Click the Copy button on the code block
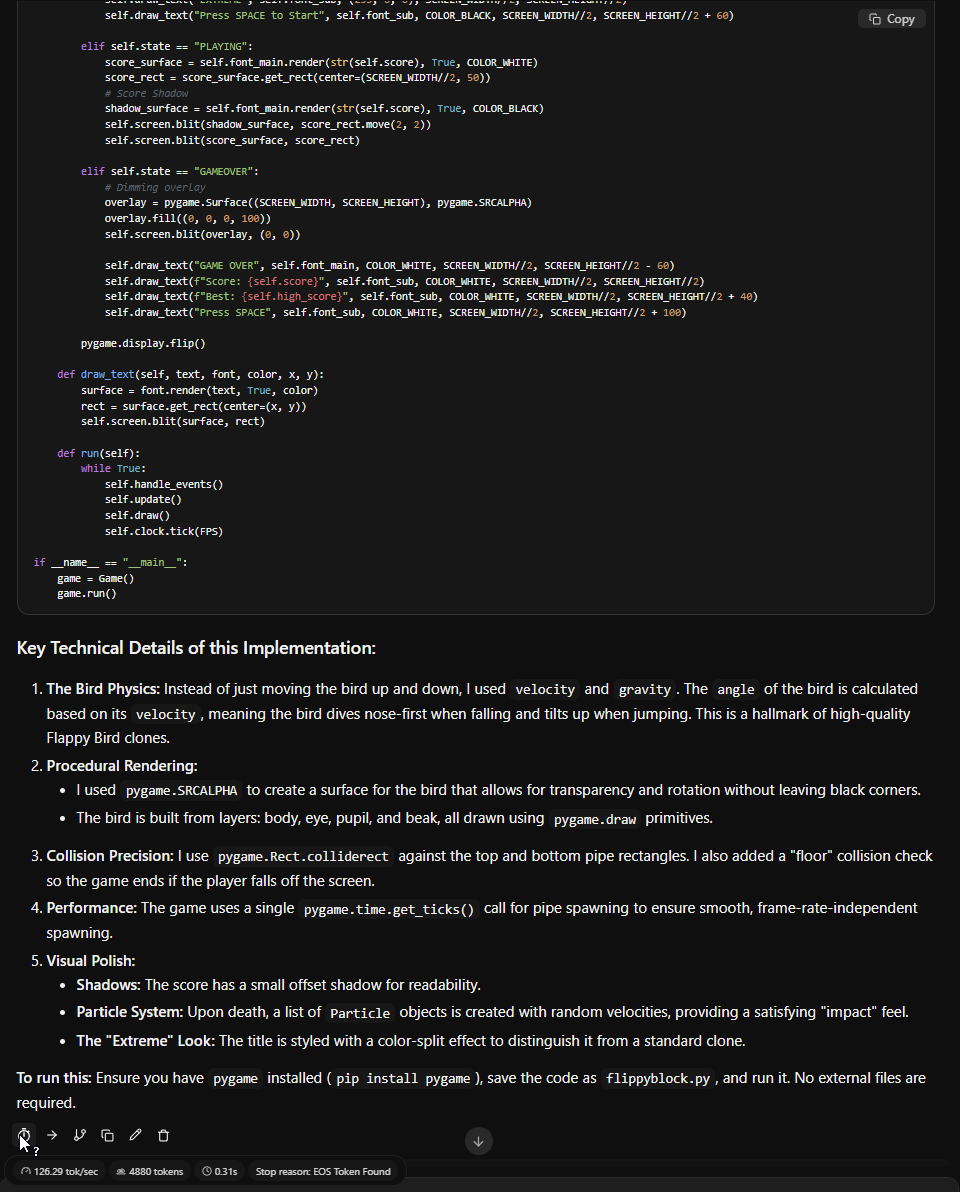 coord(892,19)
